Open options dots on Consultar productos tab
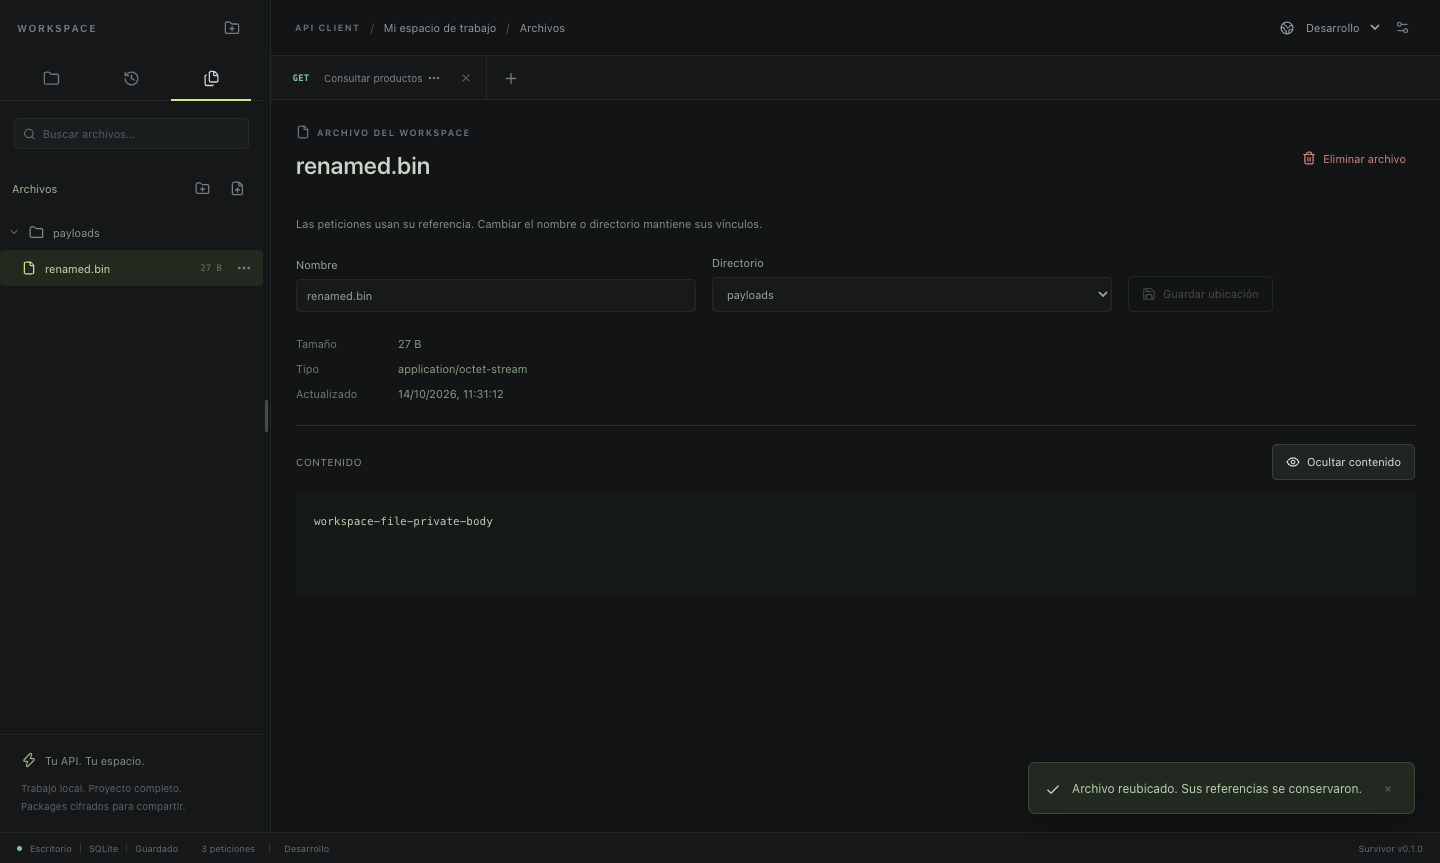Image resolution: width=1440 pixels, height=863 pixels. pyautogui.click(x=434, y=78)
